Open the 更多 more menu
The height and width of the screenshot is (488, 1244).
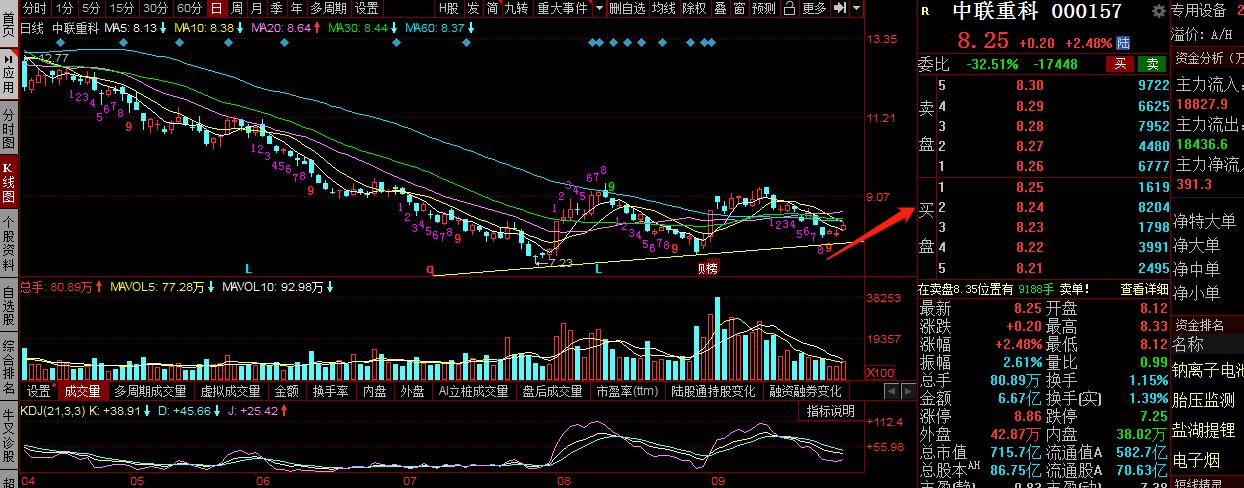(x=815, y=9)
